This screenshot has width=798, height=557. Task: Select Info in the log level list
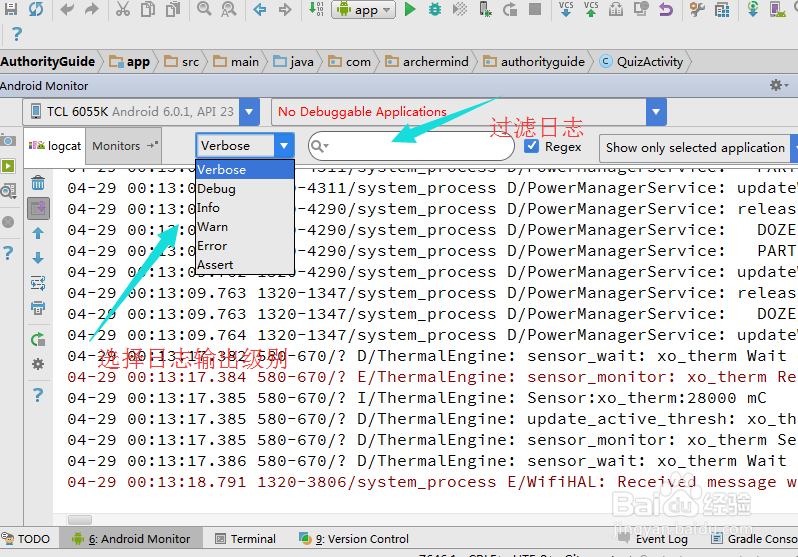click(x=245, y=208)
